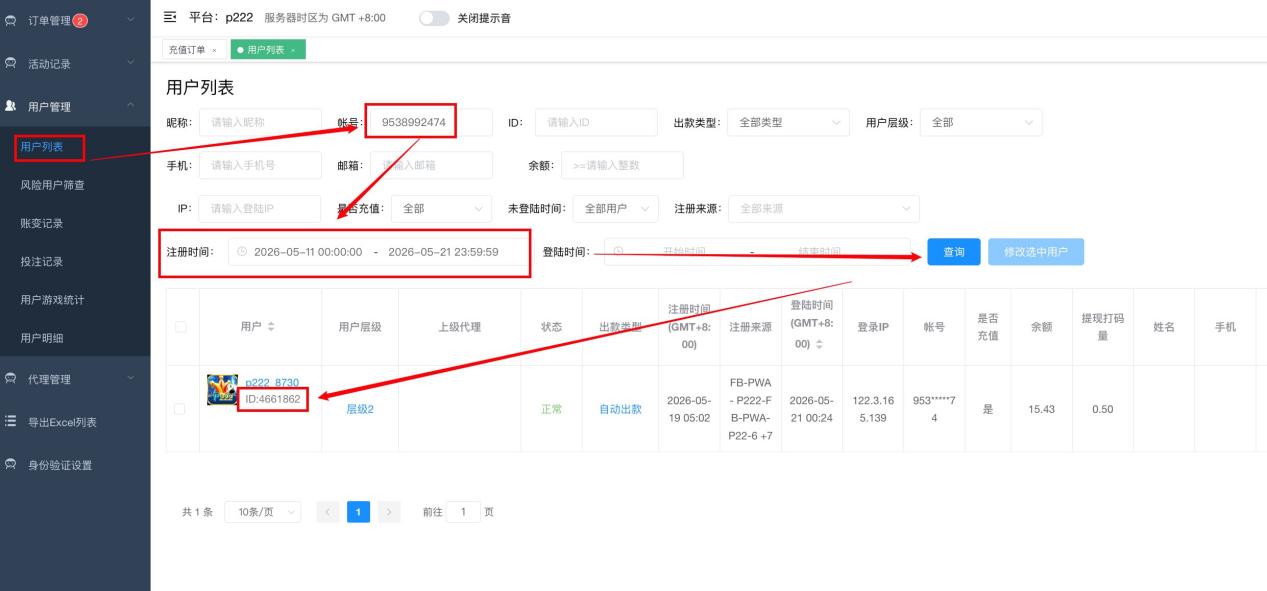Click the 查询 button
The width and height of the screenshot is (1267, 591).
[954, 252]
